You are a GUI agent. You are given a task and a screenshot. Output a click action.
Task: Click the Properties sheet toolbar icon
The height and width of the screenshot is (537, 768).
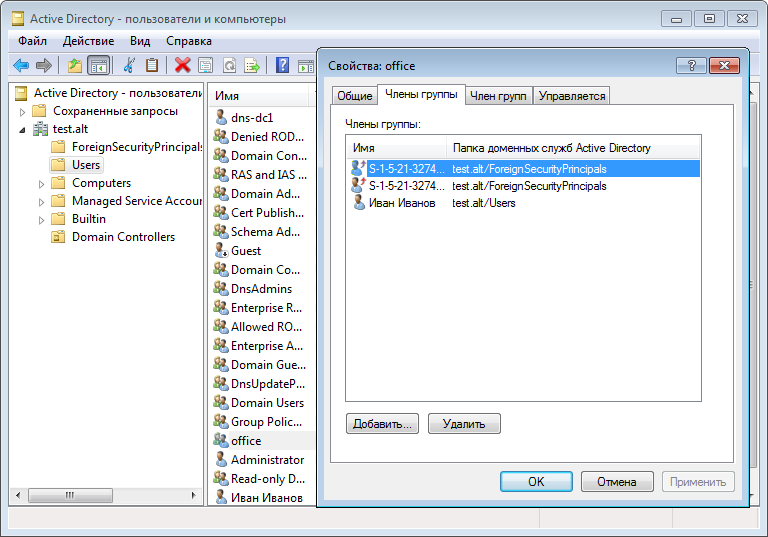click(x=206, y=65)
